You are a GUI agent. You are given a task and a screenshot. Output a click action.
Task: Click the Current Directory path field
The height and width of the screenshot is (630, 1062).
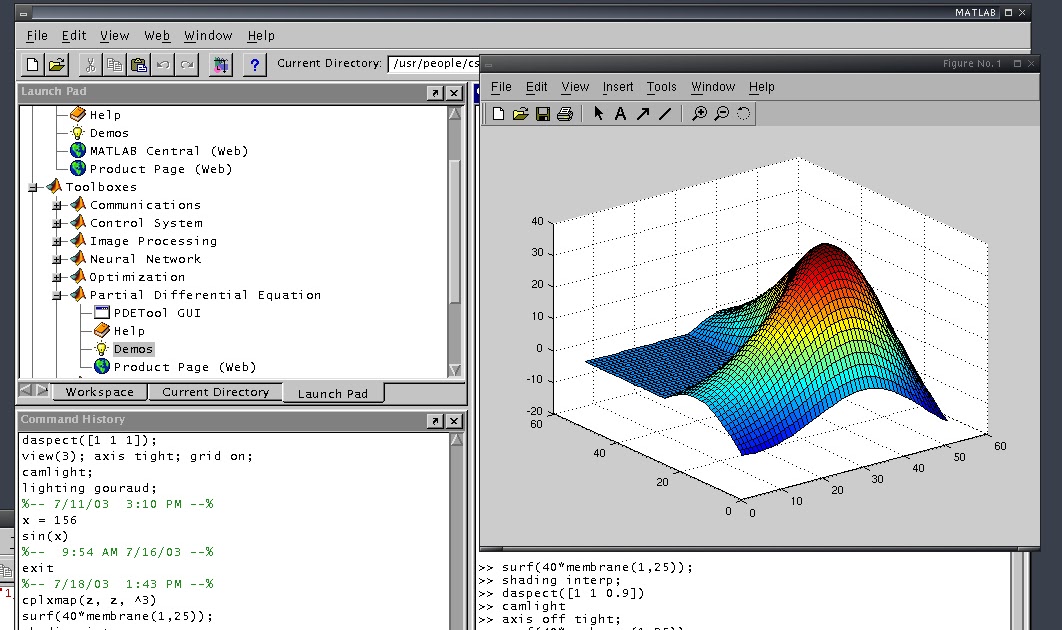[434, 64]
